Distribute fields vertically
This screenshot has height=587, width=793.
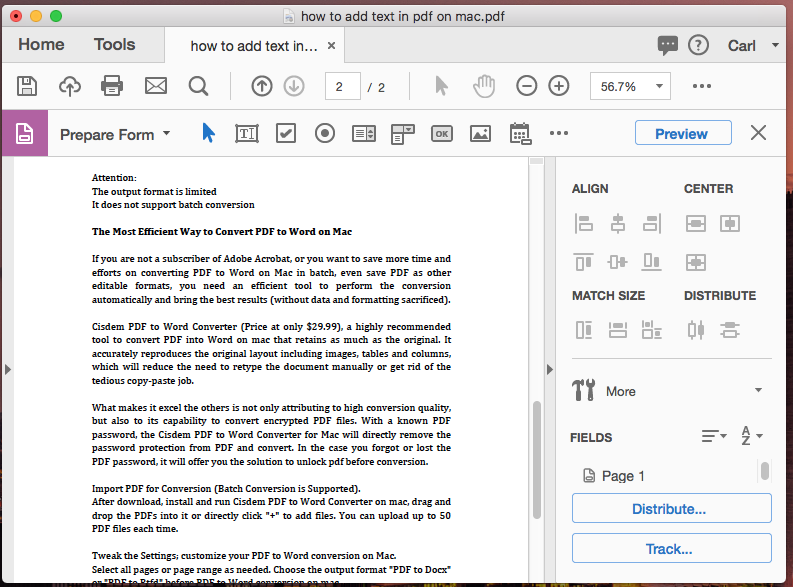730,330
